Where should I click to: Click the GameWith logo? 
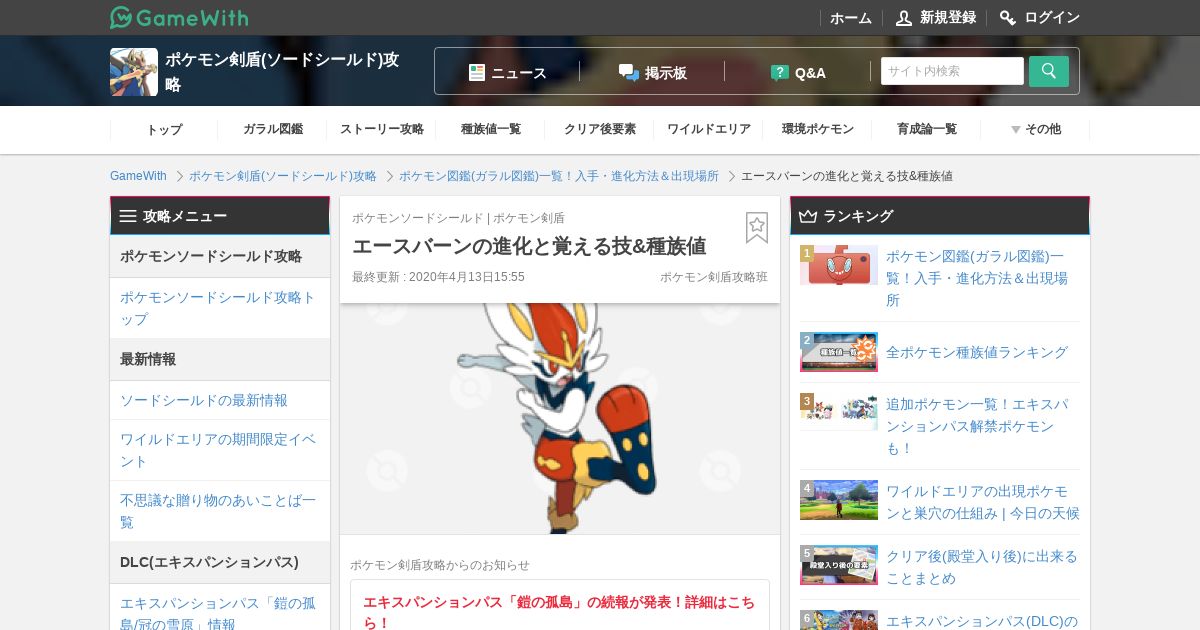point(179,17)
